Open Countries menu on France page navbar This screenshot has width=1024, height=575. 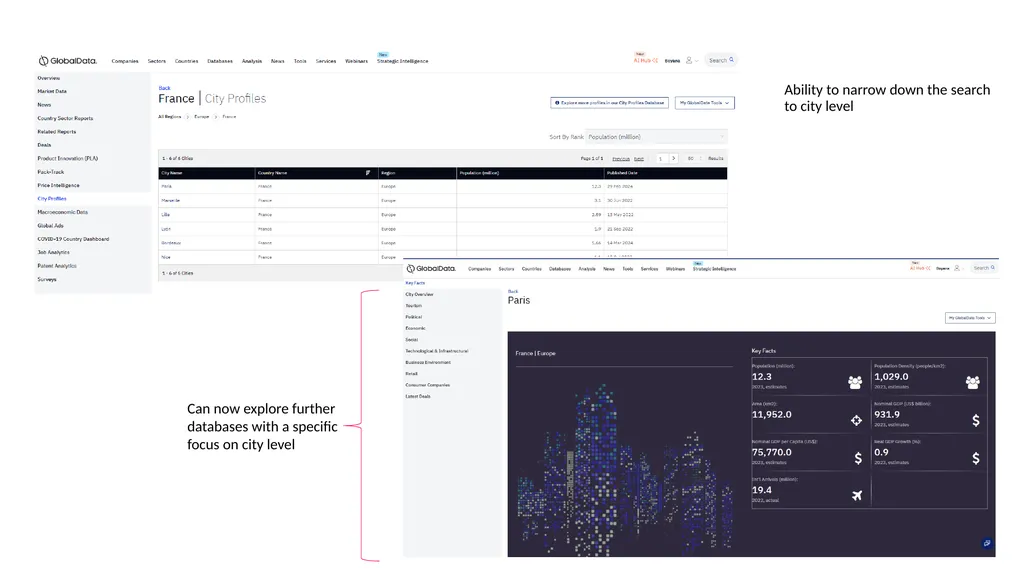186,61
